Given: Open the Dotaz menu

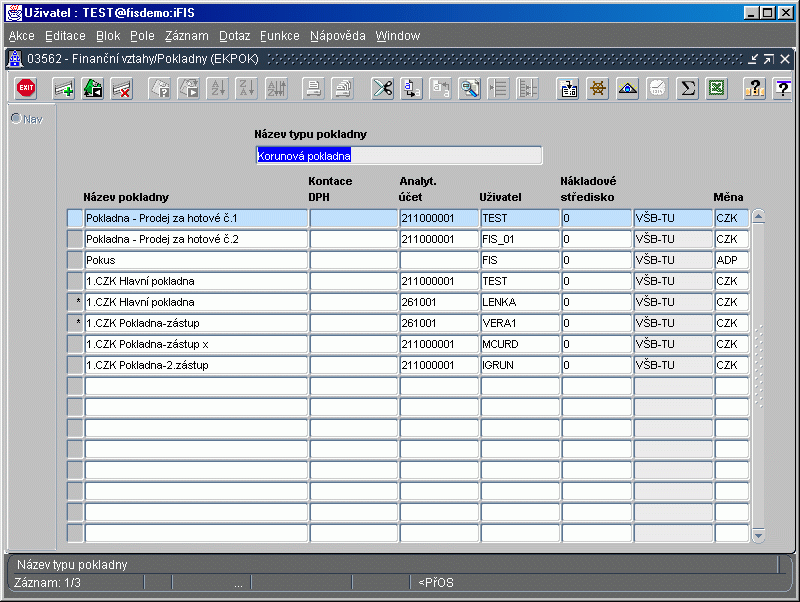Looking at the screenshot, I should (235, 36).
